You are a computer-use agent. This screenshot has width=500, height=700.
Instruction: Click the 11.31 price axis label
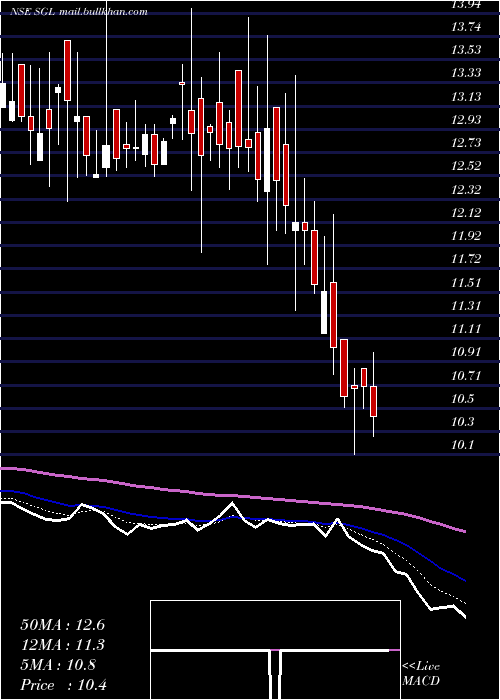466,306
